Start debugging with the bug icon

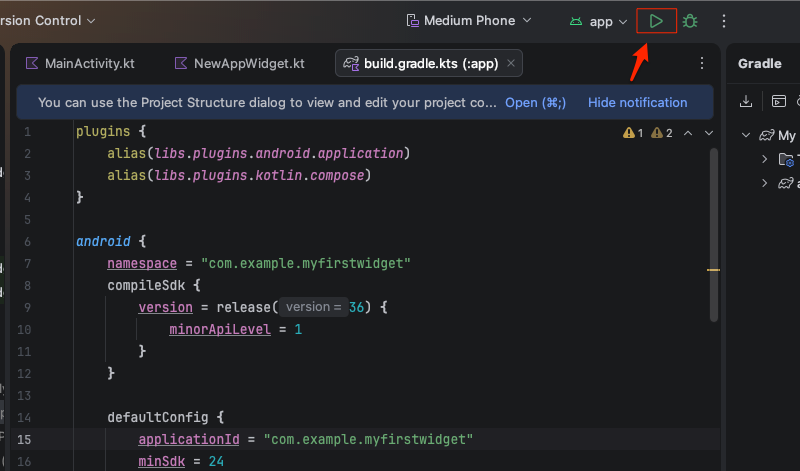tap(690, 21)
